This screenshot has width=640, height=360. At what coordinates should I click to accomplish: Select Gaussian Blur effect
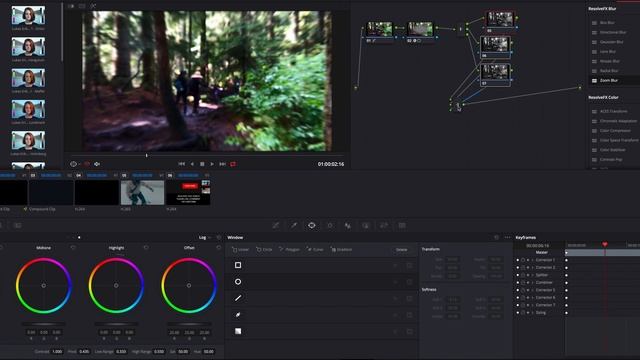612,42
